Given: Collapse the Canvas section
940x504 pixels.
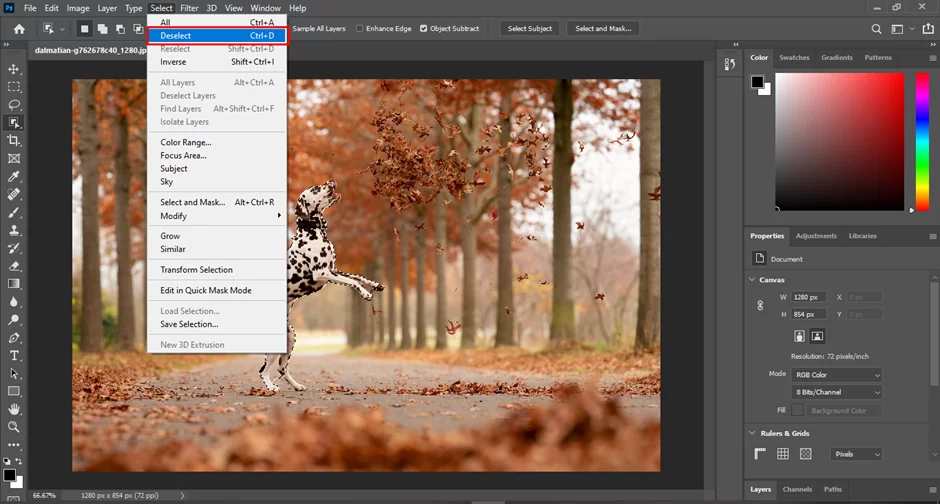Looking at the screenshot, I should point(752,279).
